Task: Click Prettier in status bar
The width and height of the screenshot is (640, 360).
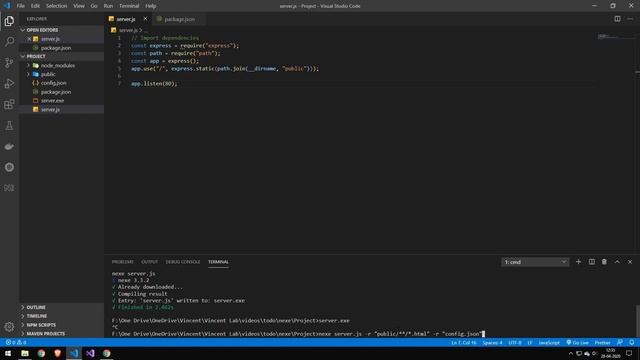Action: point(602,342)
